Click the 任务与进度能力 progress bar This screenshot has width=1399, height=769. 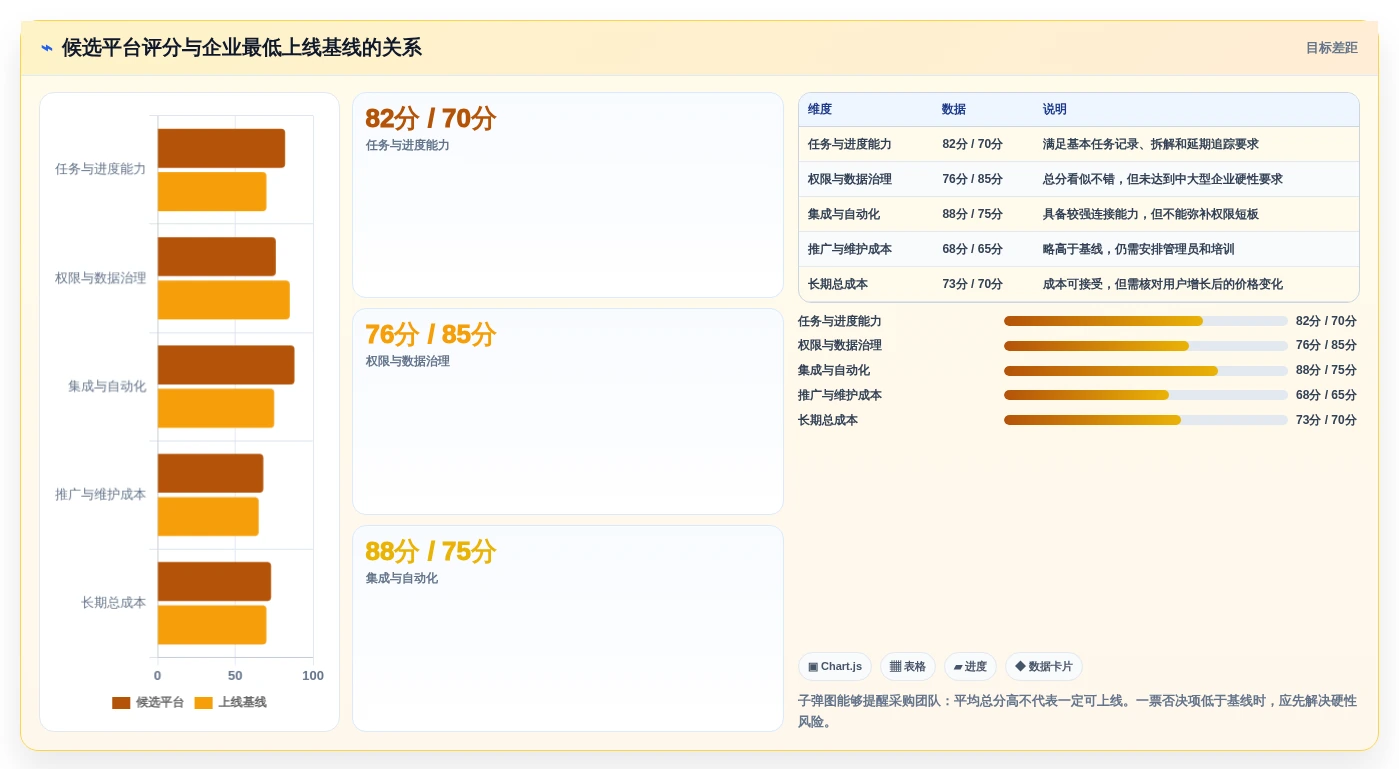(1145, 321)
